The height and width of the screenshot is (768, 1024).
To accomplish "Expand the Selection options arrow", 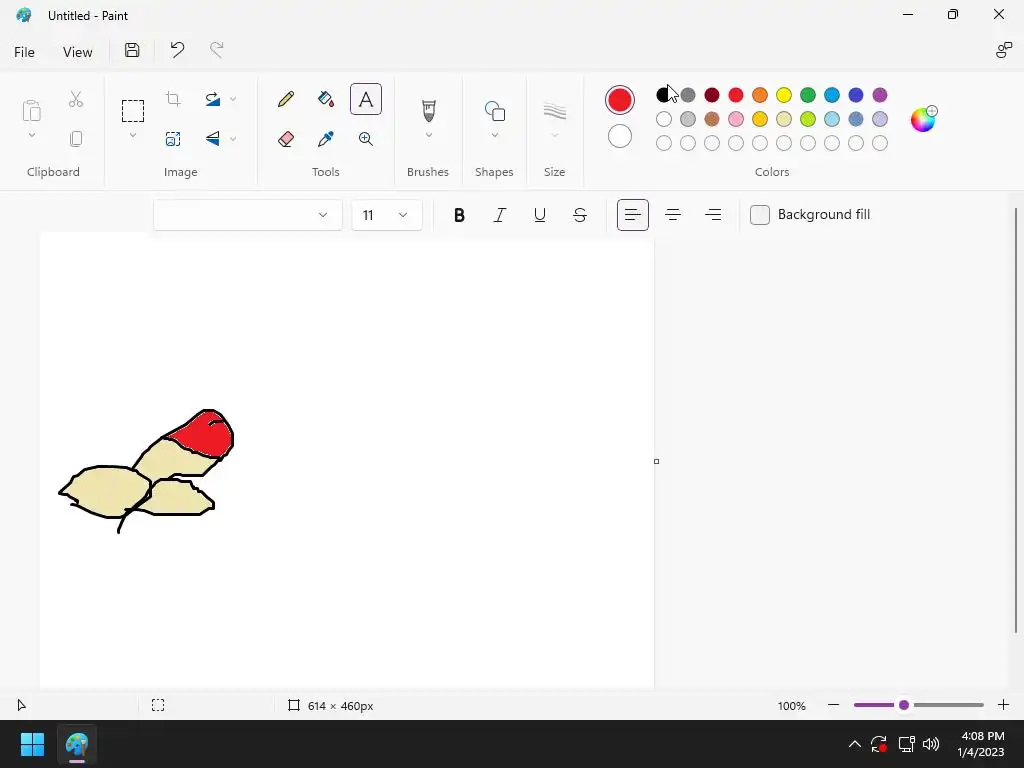I will click(133, 135).
